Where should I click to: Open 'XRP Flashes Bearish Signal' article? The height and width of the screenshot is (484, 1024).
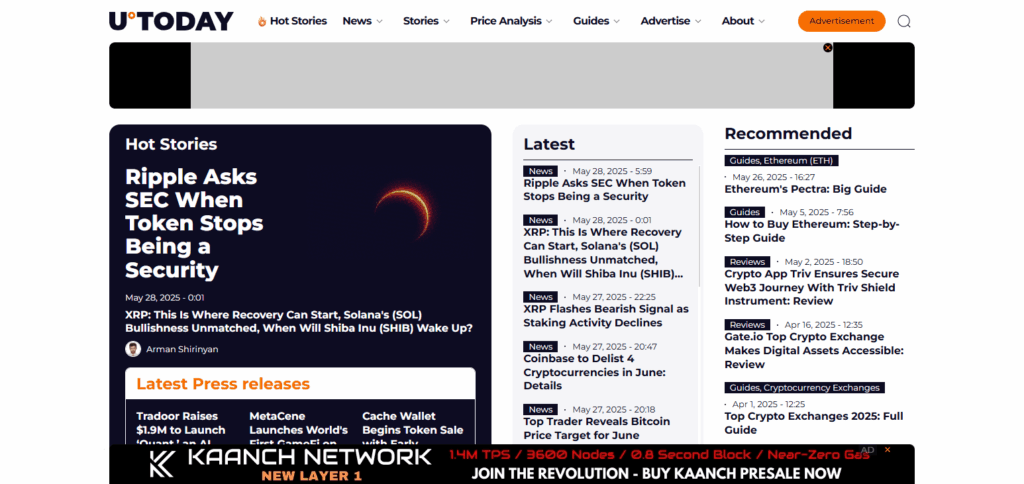605,316
